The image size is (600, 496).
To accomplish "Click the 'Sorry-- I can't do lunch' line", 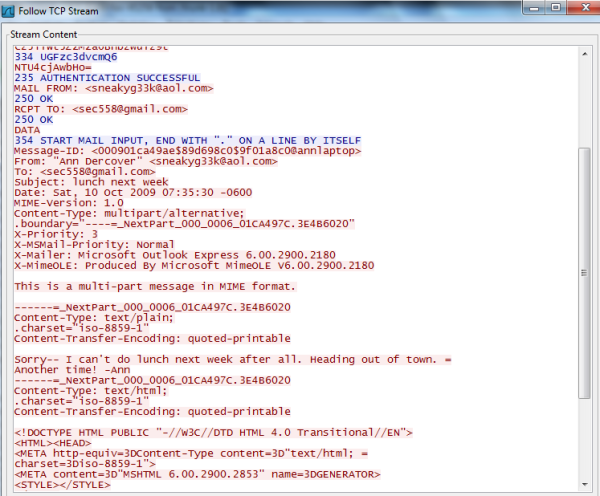I will click(233, 360).
